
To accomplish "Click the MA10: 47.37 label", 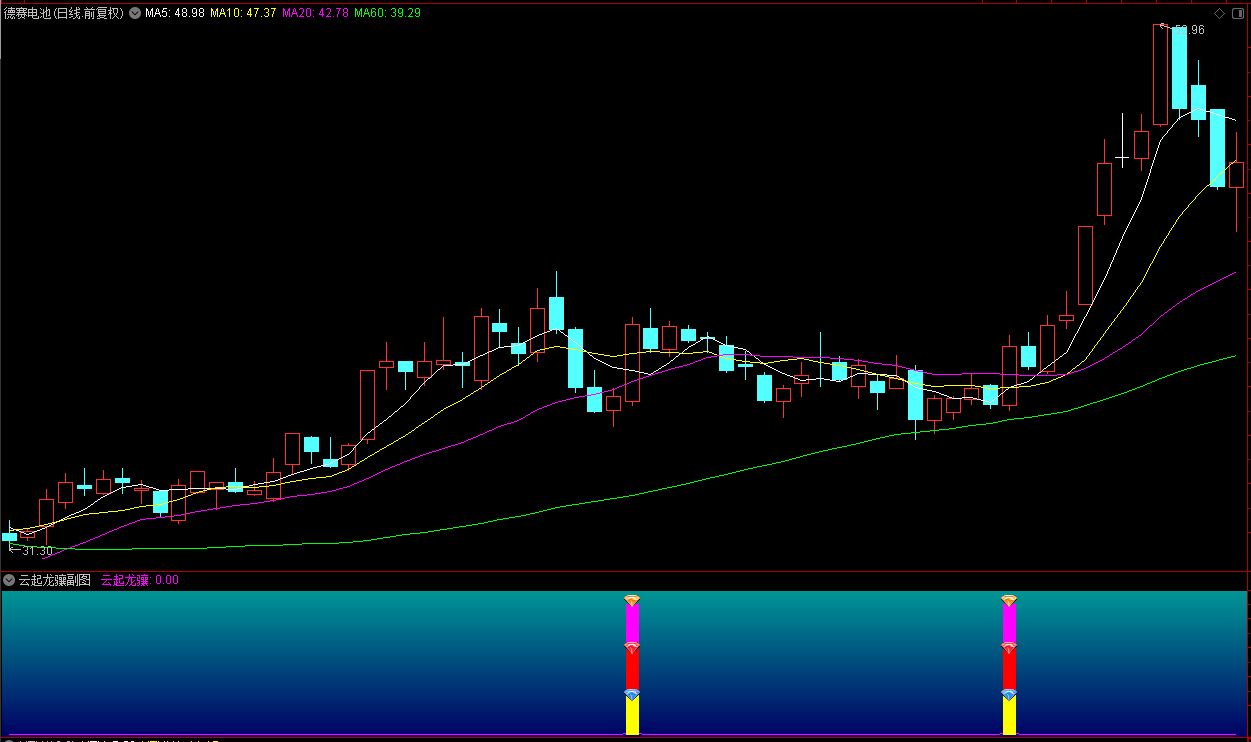I will click(243, 14).
